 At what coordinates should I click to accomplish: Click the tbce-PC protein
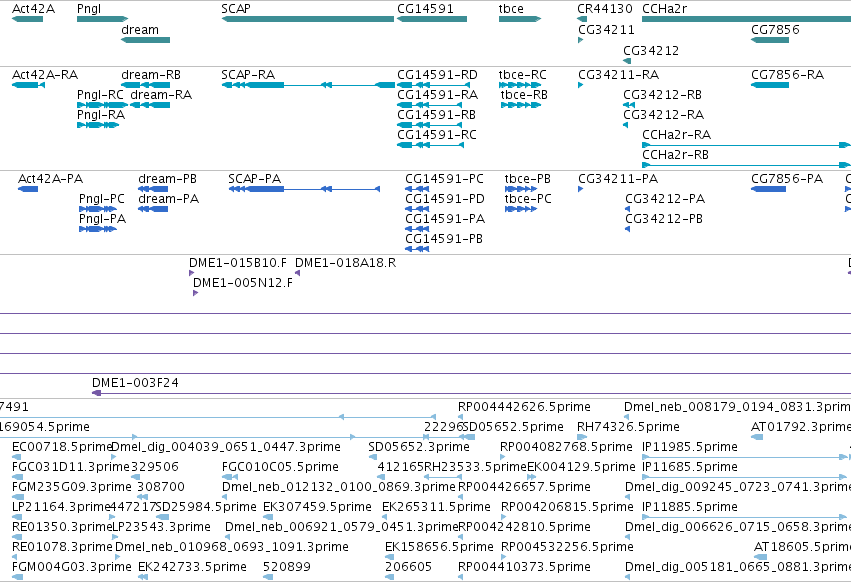(x=521, y=209)
